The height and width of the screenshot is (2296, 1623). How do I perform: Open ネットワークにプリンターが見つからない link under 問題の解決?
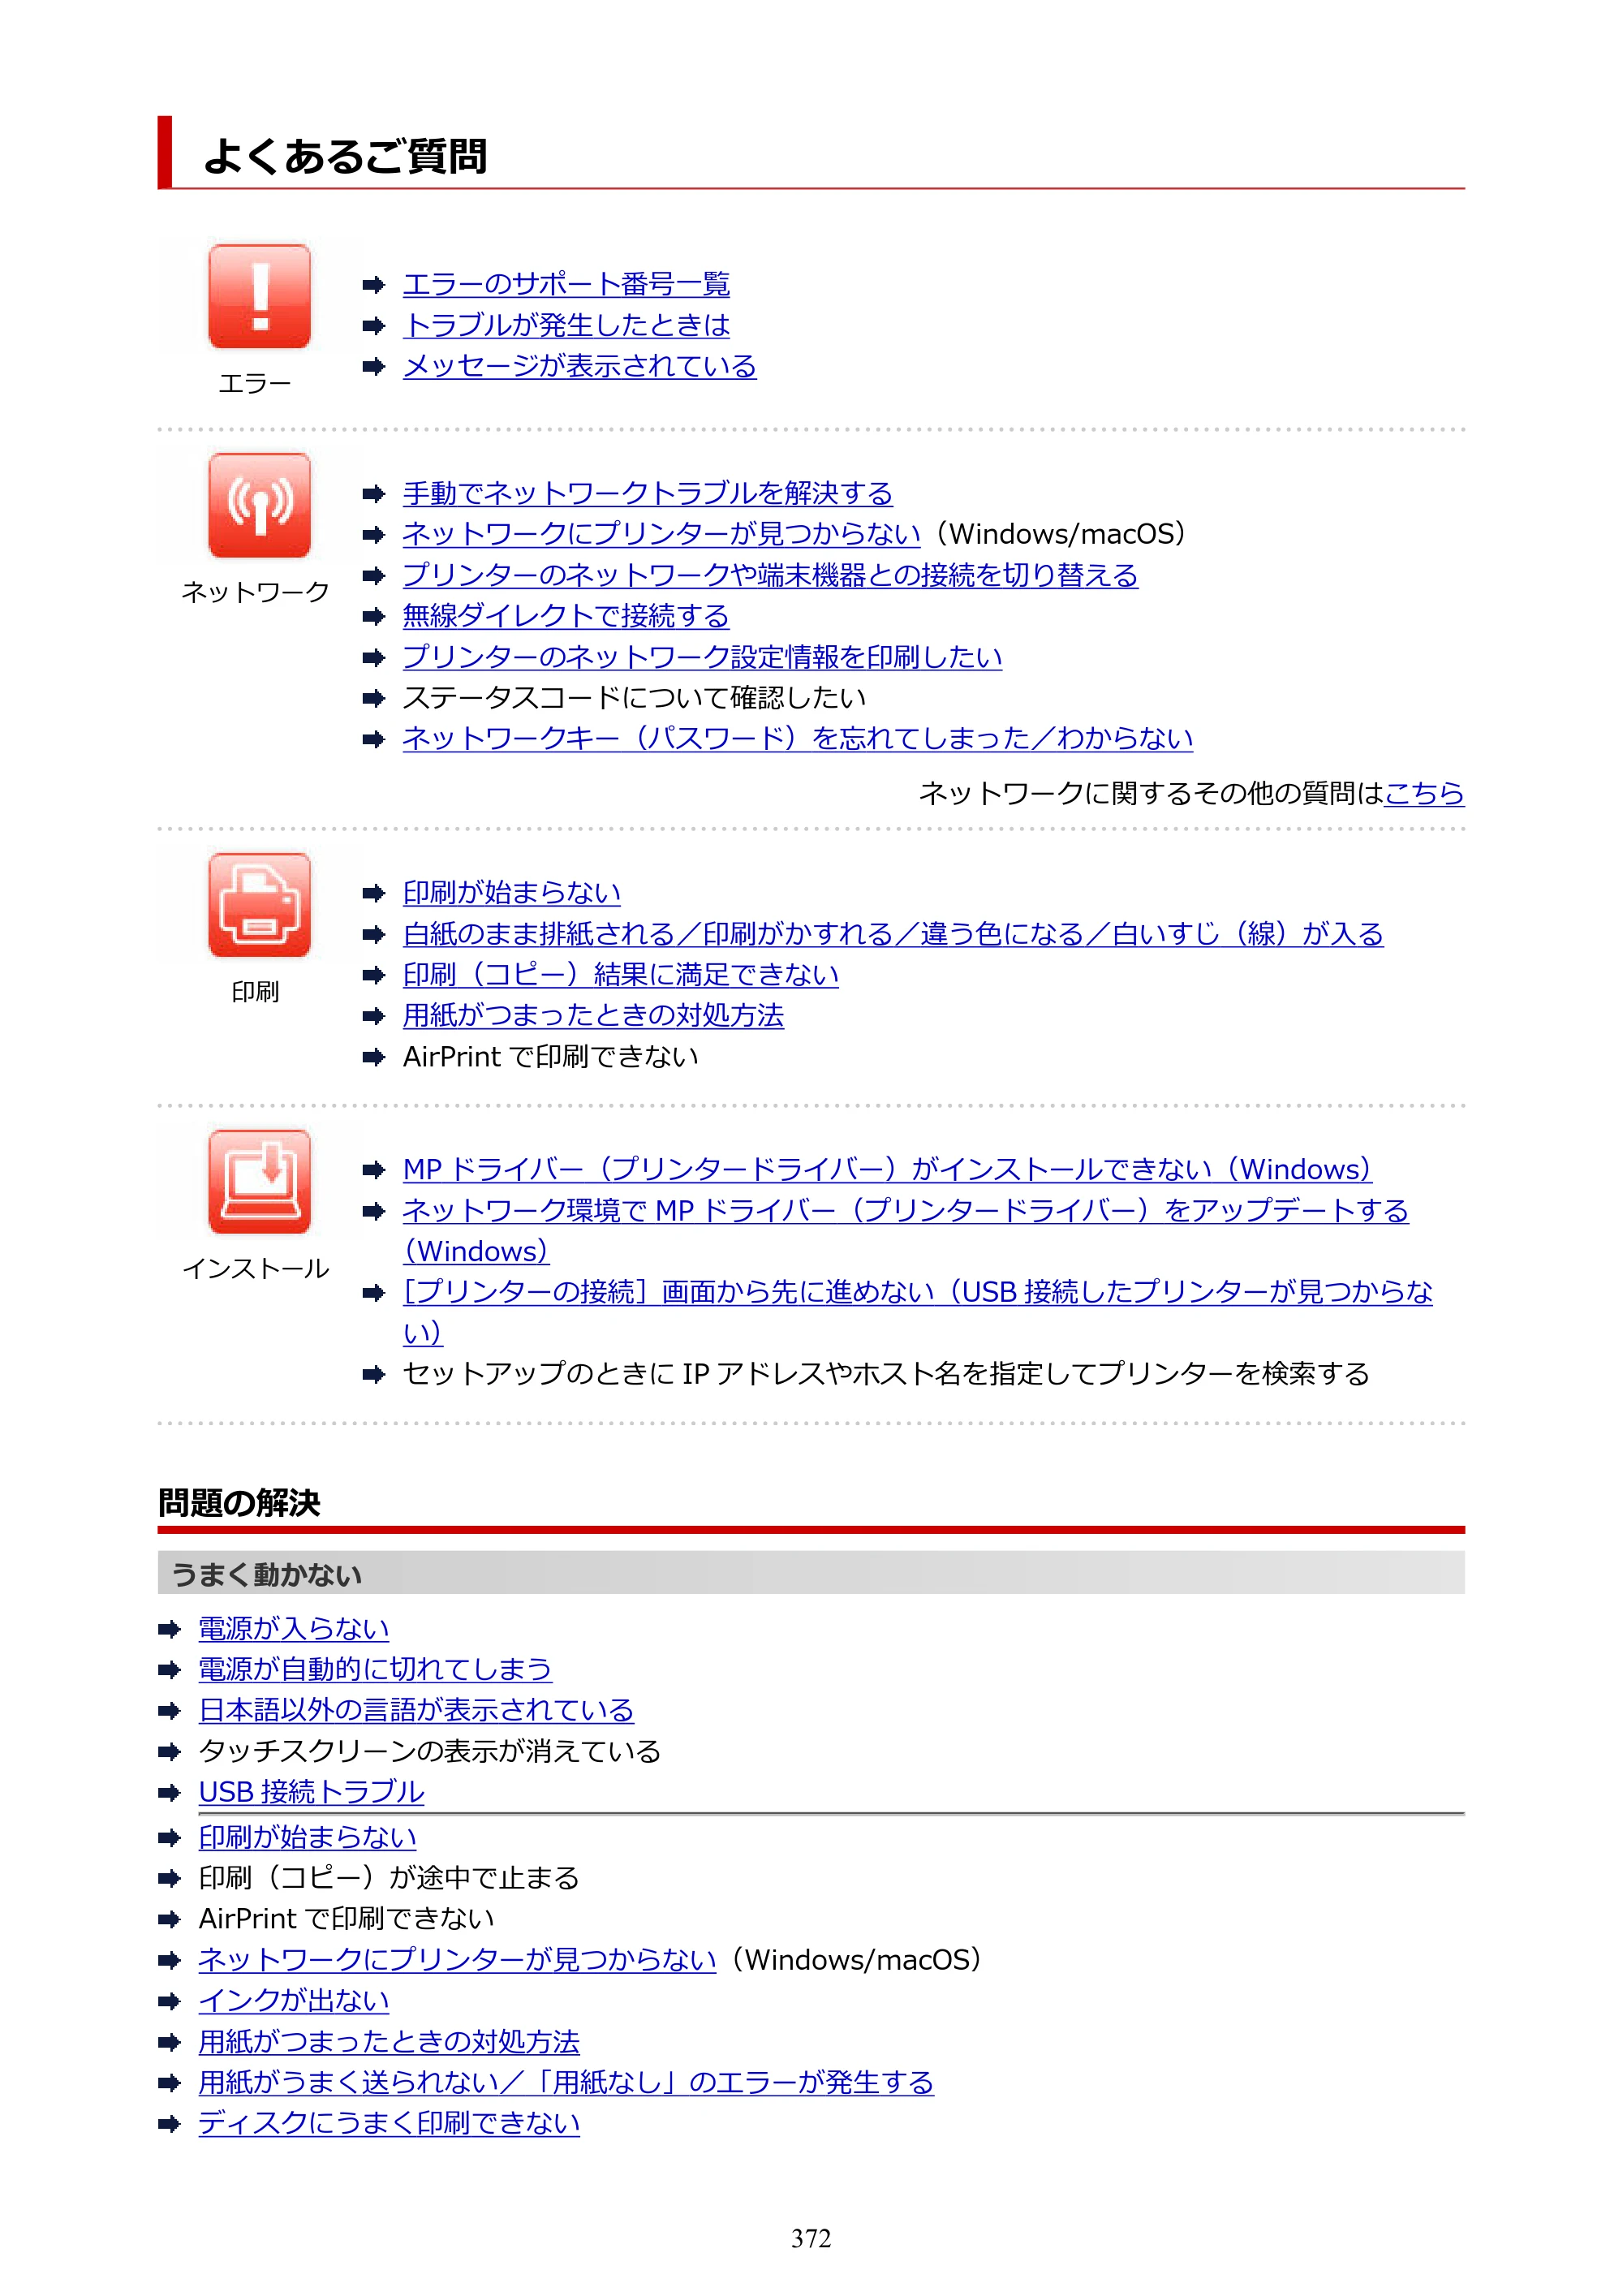(x=457, y=1960)
